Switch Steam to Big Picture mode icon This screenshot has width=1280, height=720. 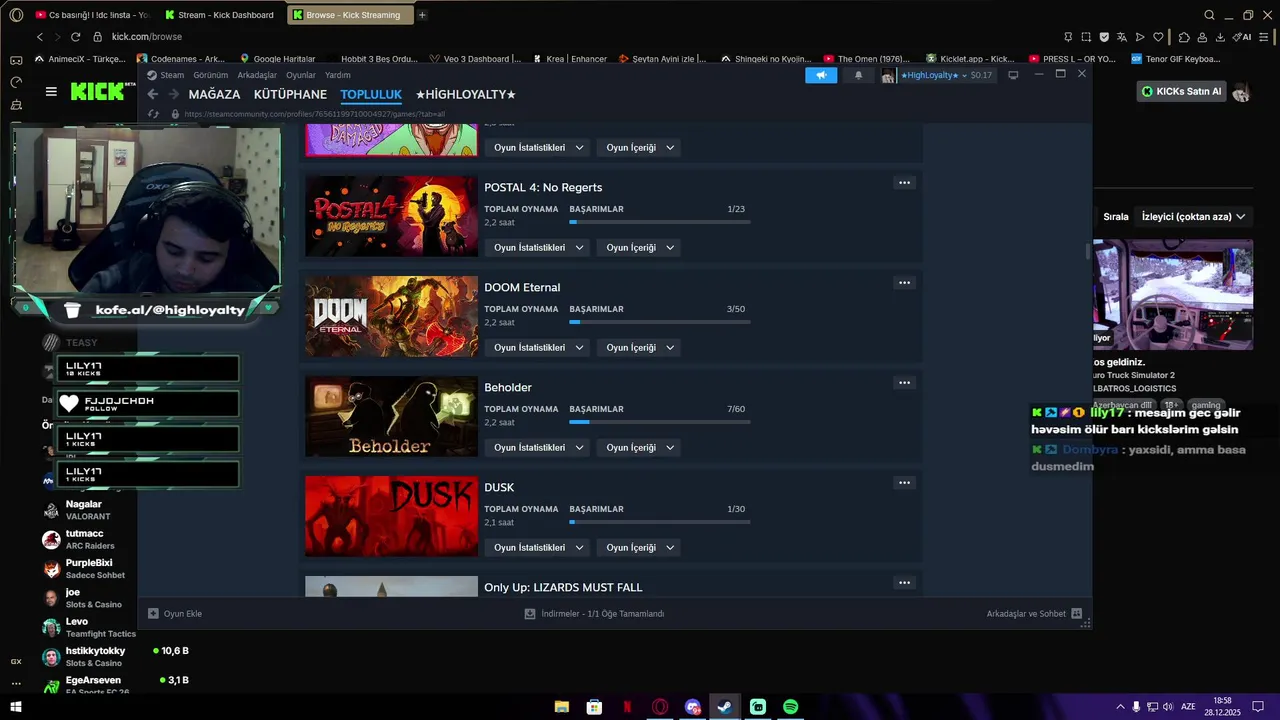tap(1013, 75)
